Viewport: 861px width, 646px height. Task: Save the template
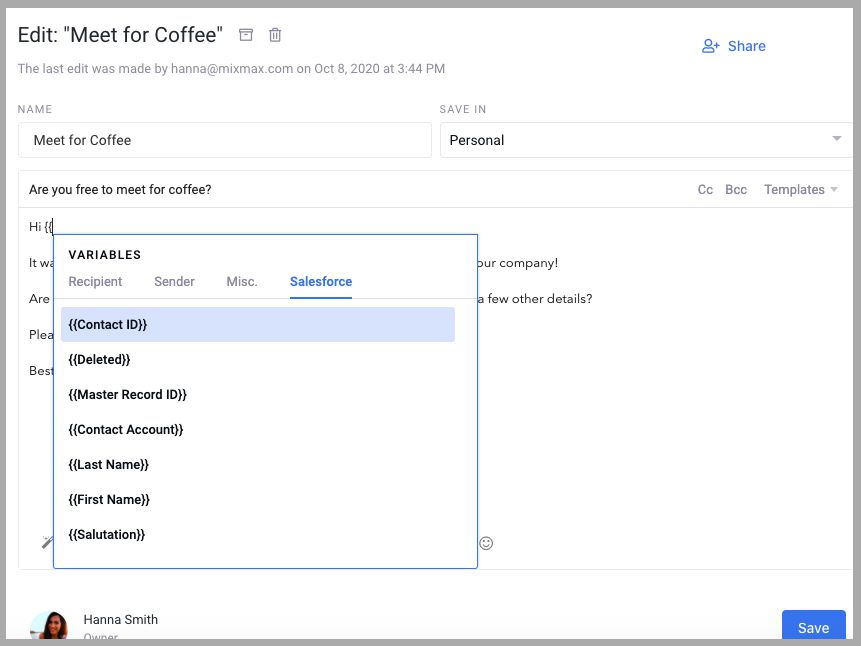tap(813, 627)
